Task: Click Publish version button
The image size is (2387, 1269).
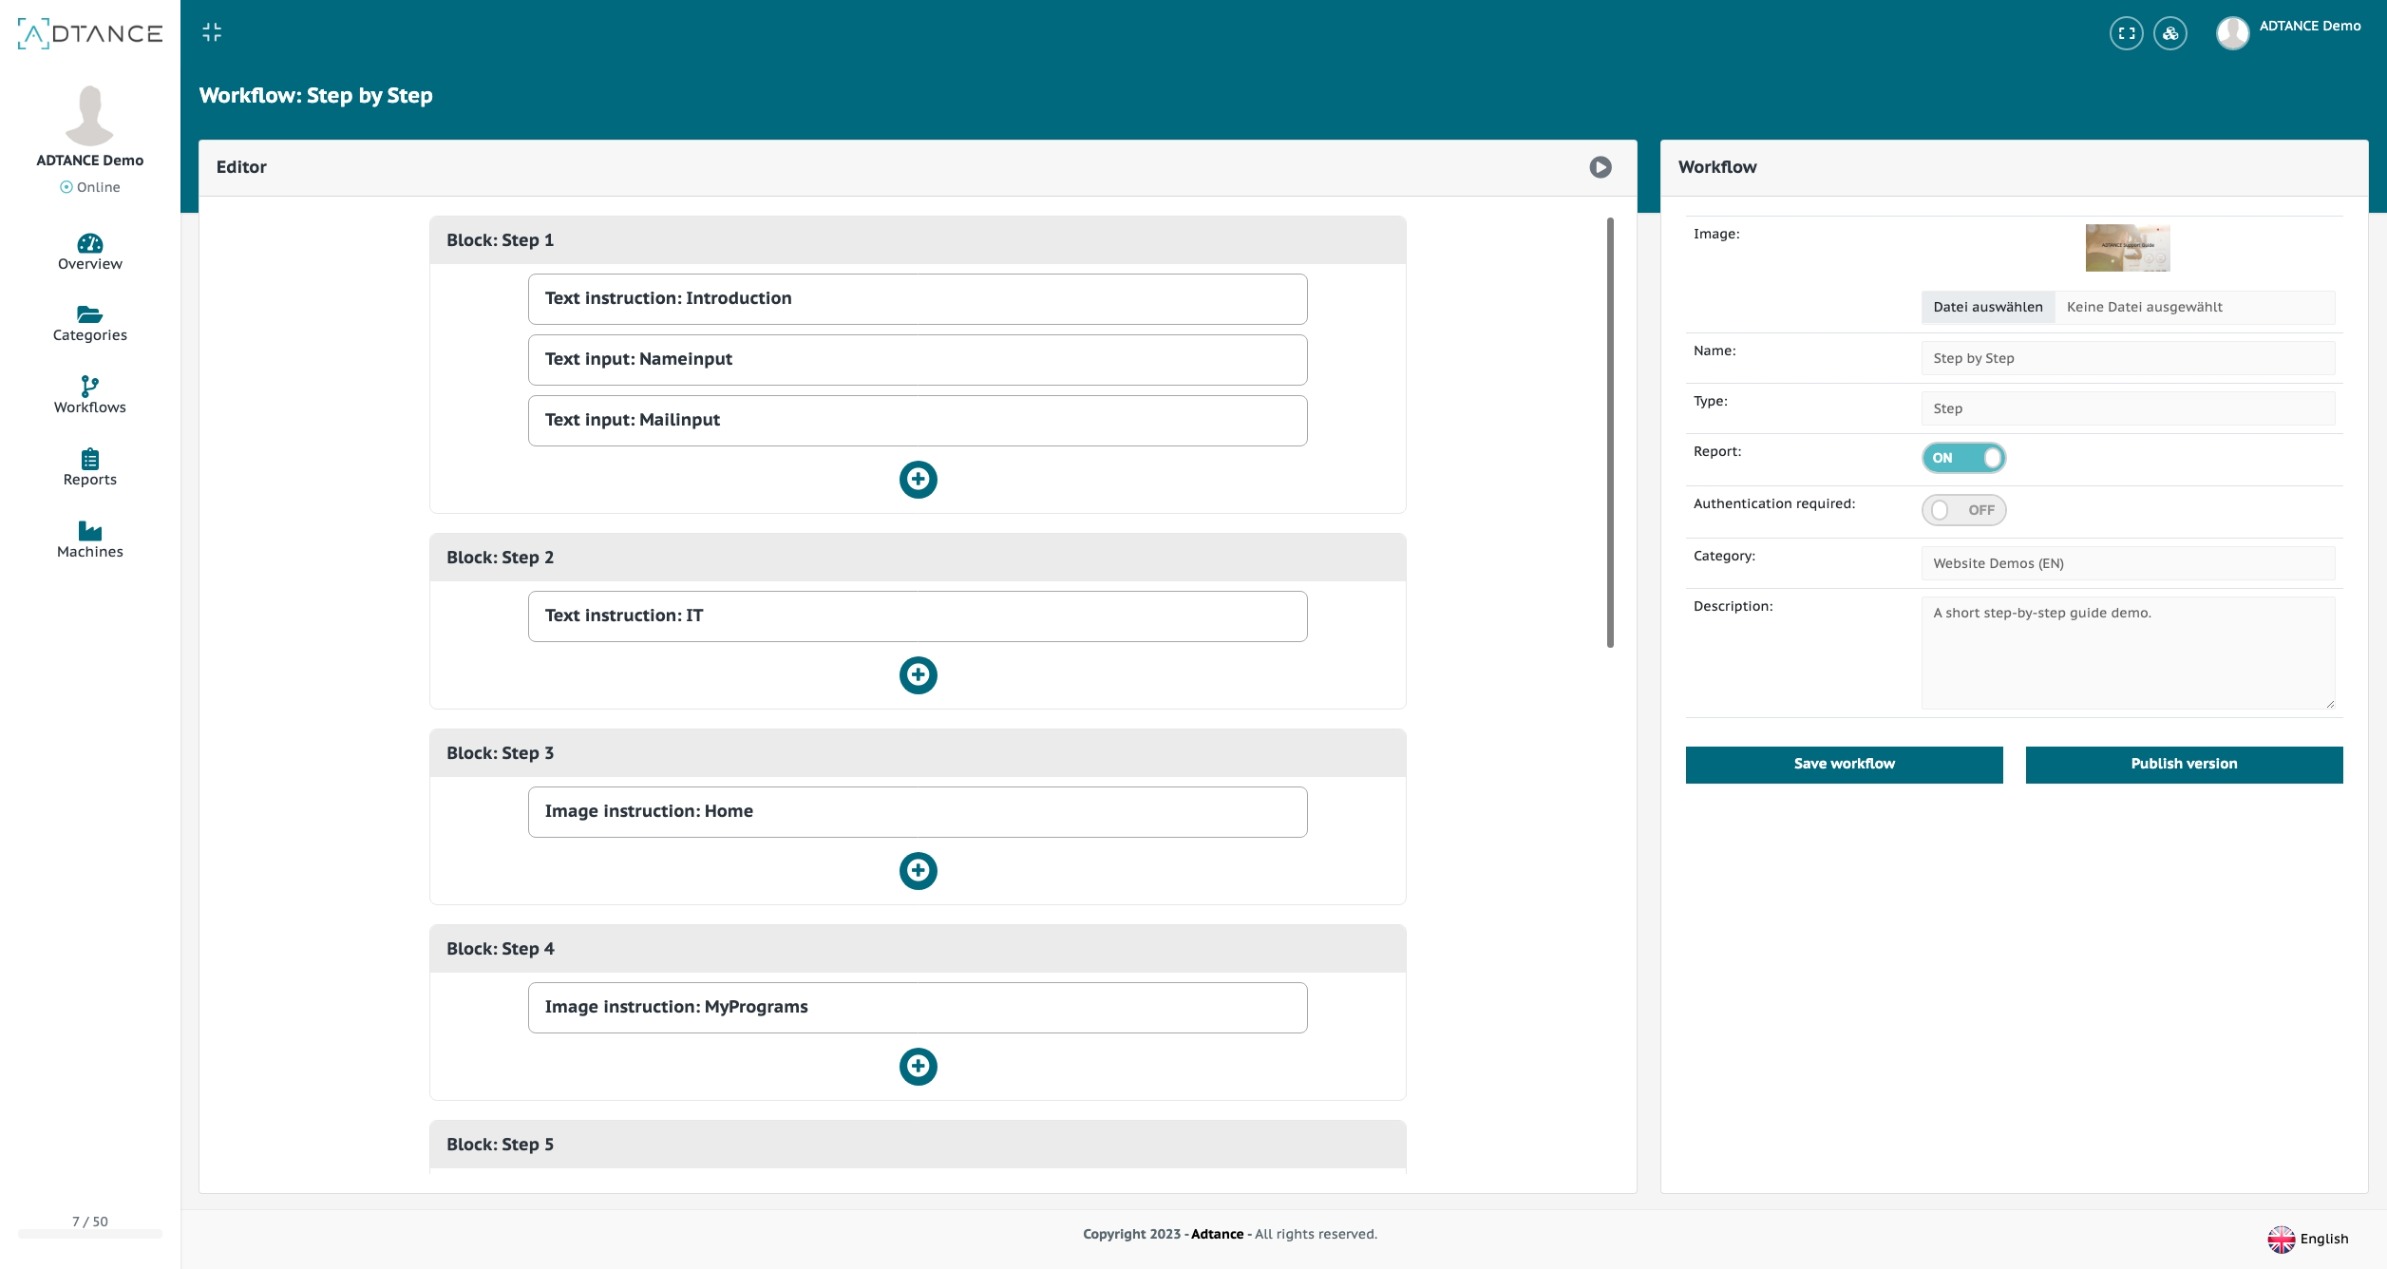Action: (x=2184, y=764)
